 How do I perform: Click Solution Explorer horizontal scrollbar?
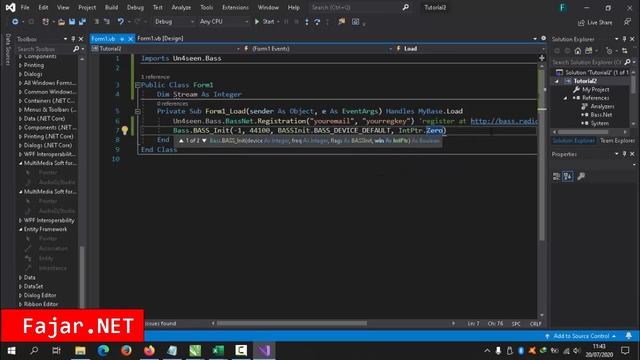[583, 132]
